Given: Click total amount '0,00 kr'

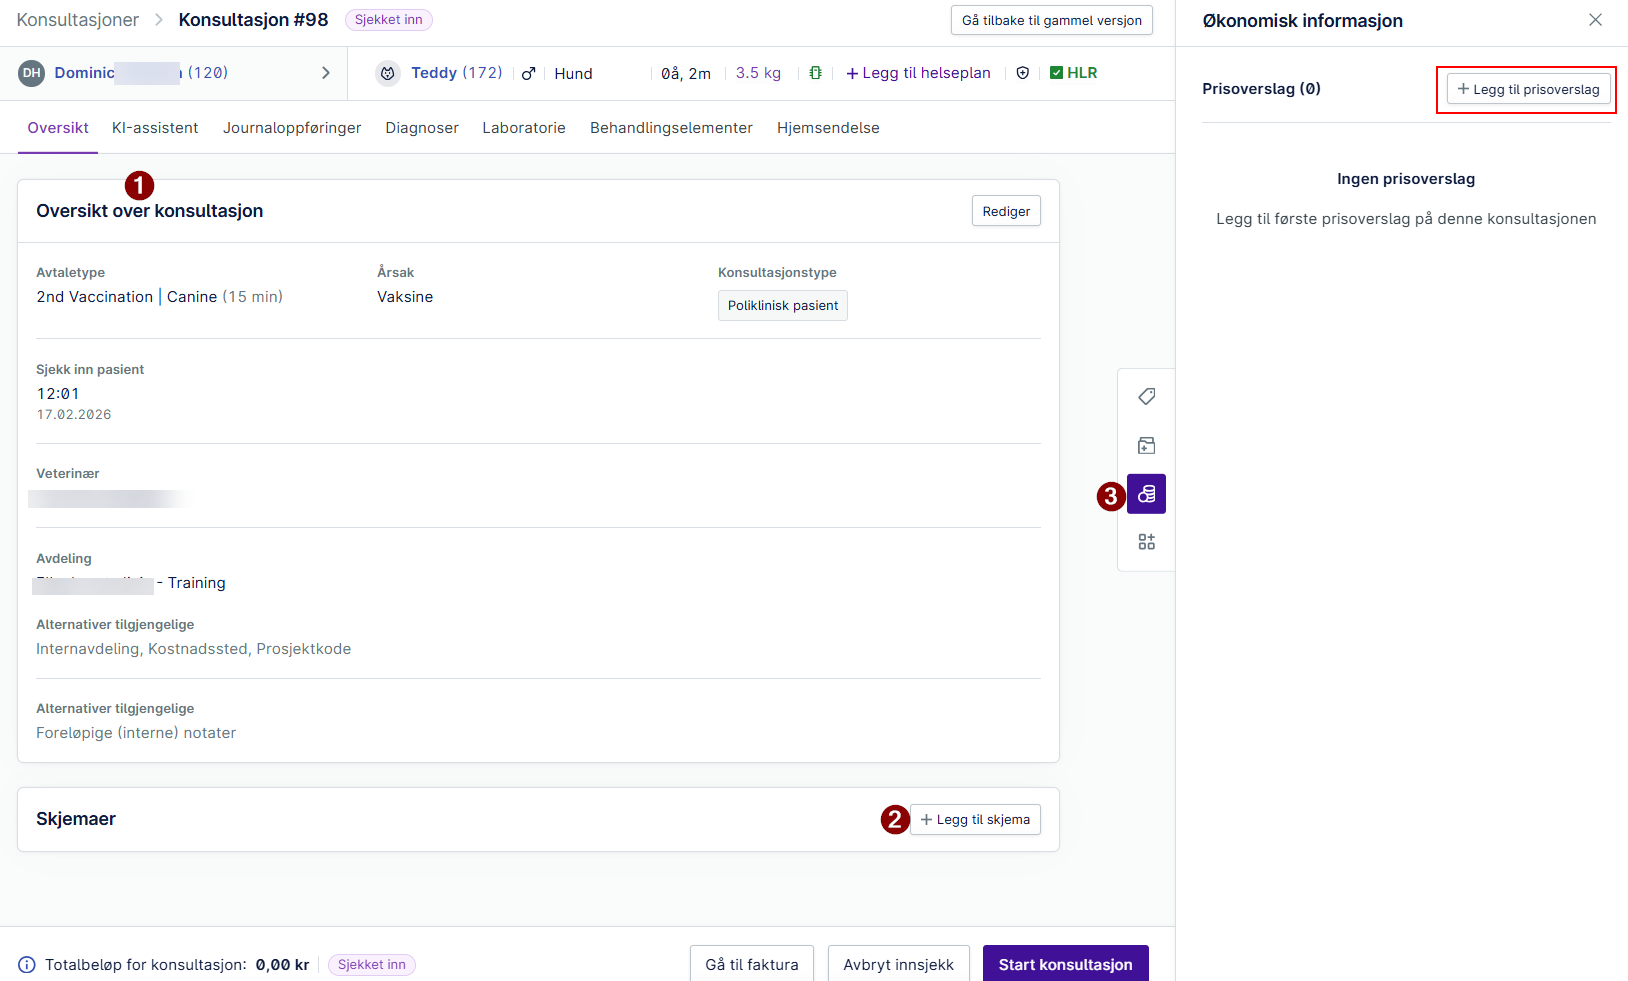Looking at the screenshot, I should (x=282, y=965).
